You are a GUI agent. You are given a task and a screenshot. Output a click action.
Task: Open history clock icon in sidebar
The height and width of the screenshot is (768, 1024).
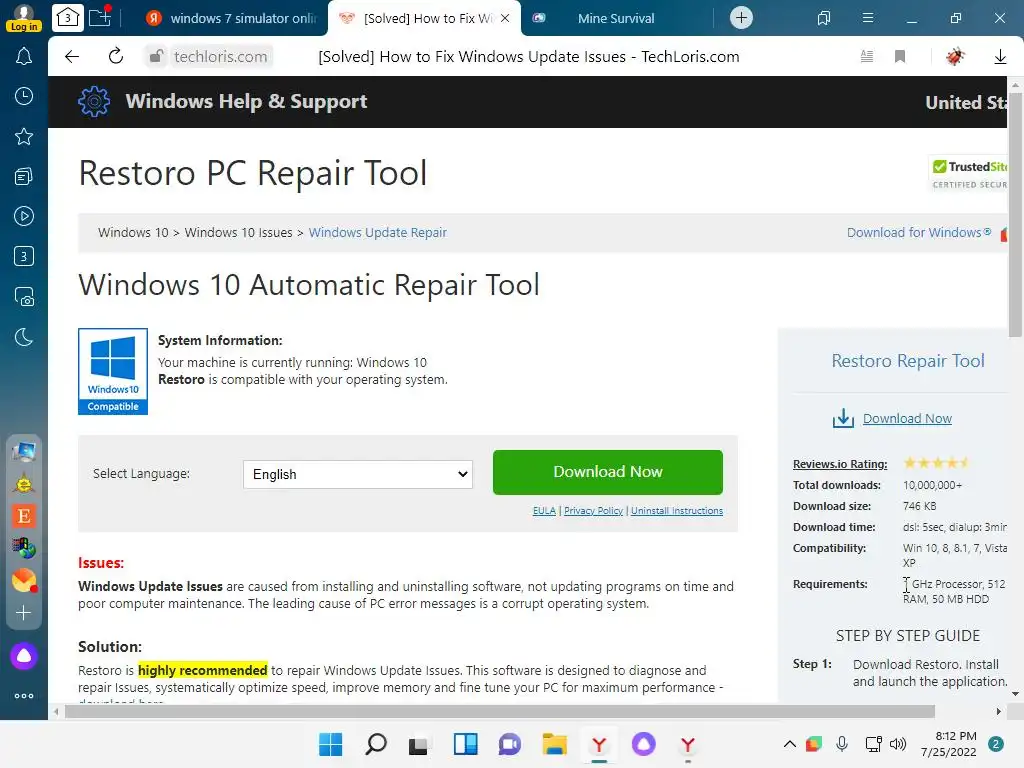pyautogui.click(x=24, y=97)
